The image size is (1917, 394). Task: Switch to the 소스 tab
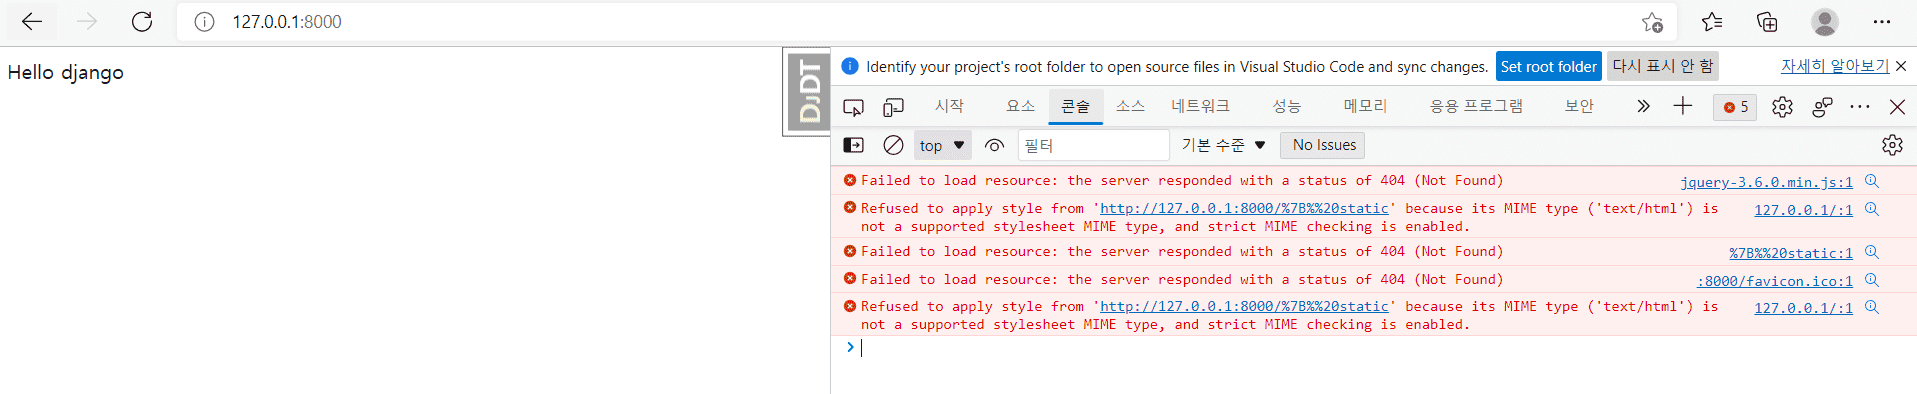coord(1130,106)
